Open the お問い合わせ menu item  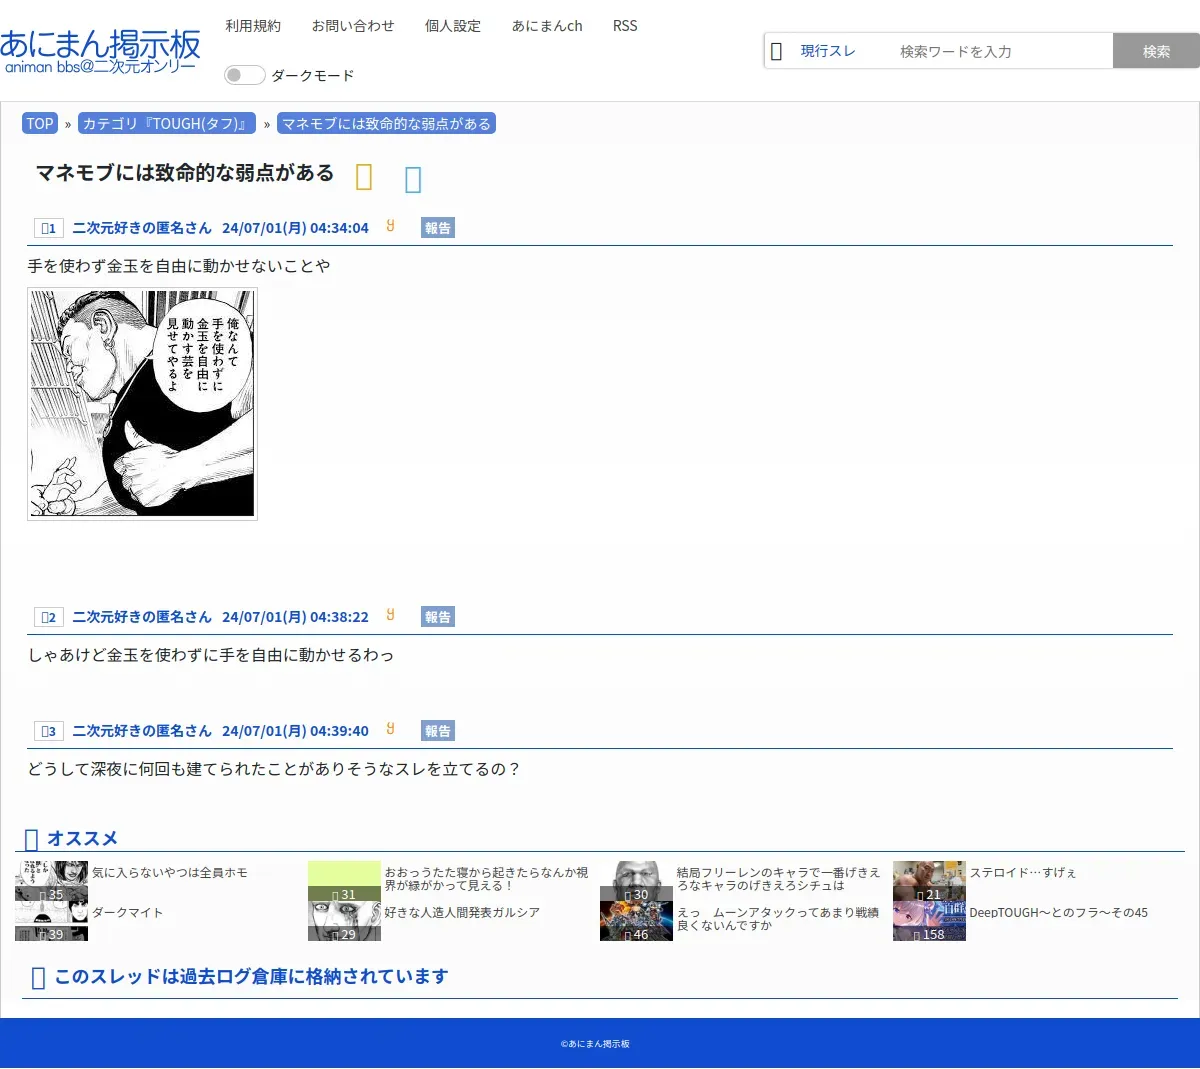click(353, 26)
